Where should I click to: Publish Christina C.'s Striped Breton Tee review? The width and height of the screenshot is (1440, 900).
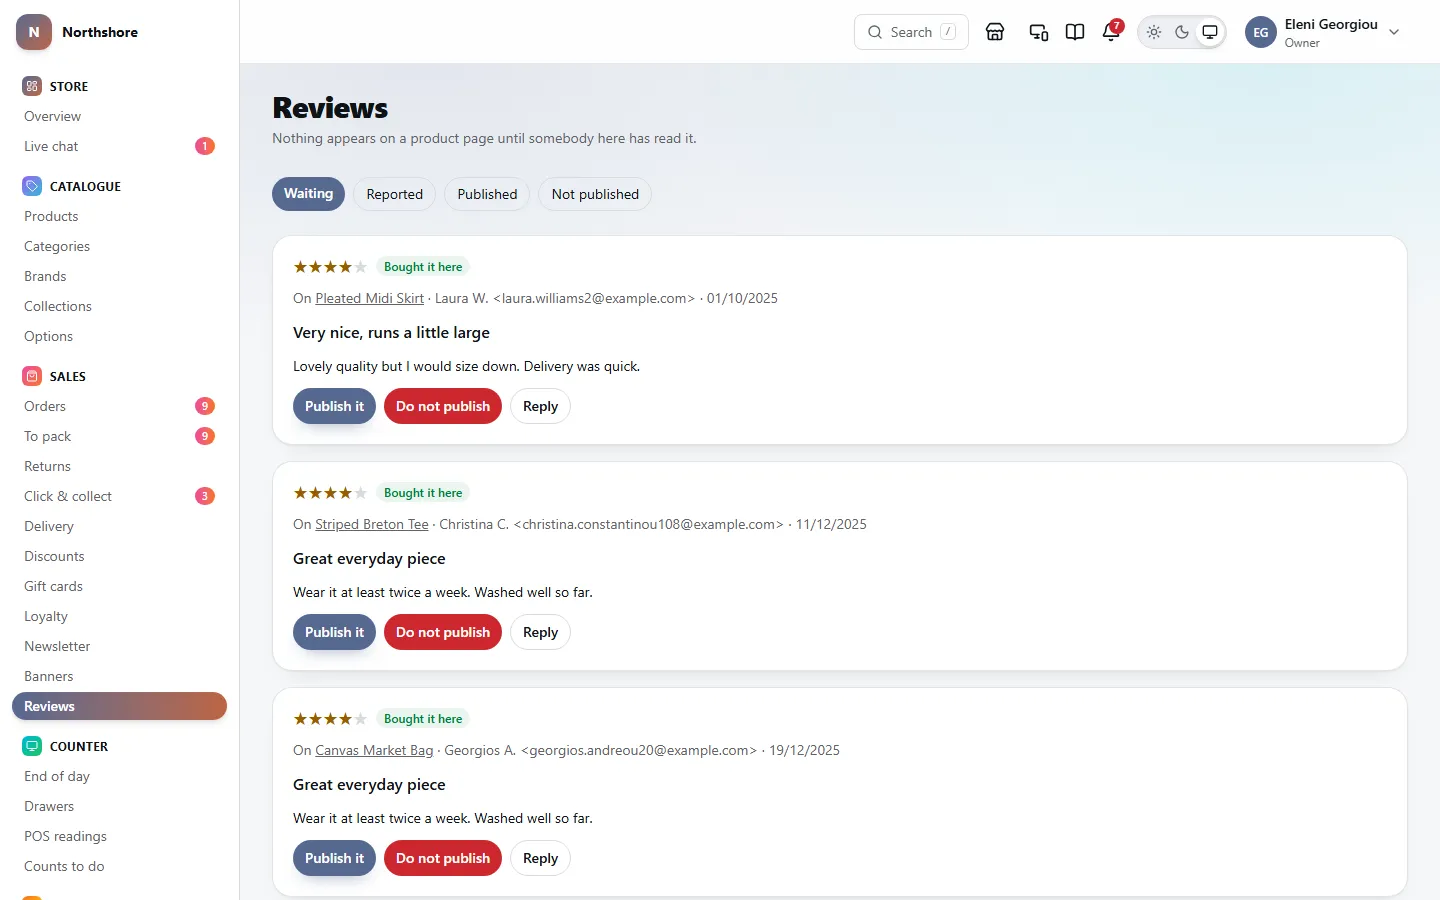click(334, 632)
